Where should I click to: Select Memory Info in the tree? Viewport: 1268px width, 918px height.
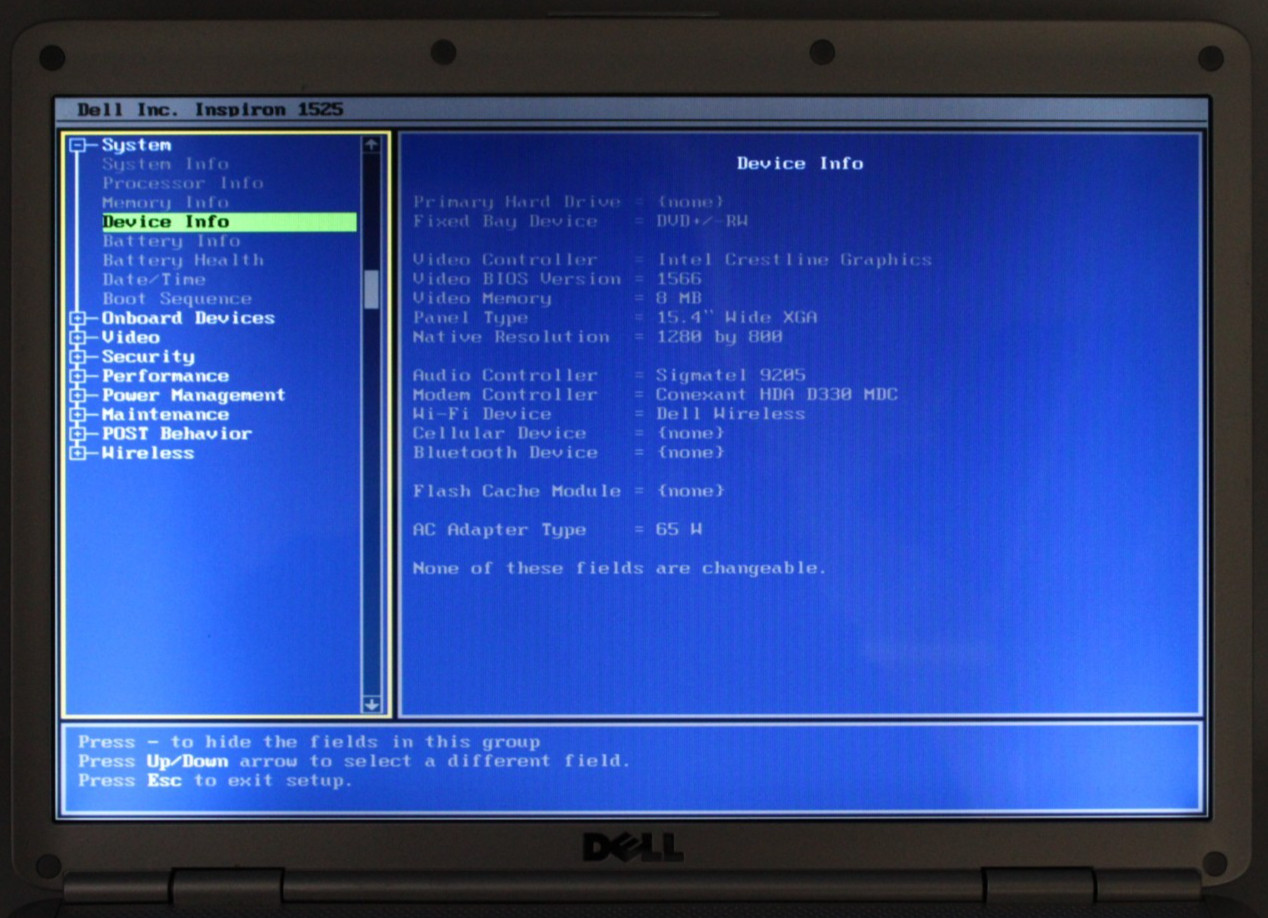(165, 203)
